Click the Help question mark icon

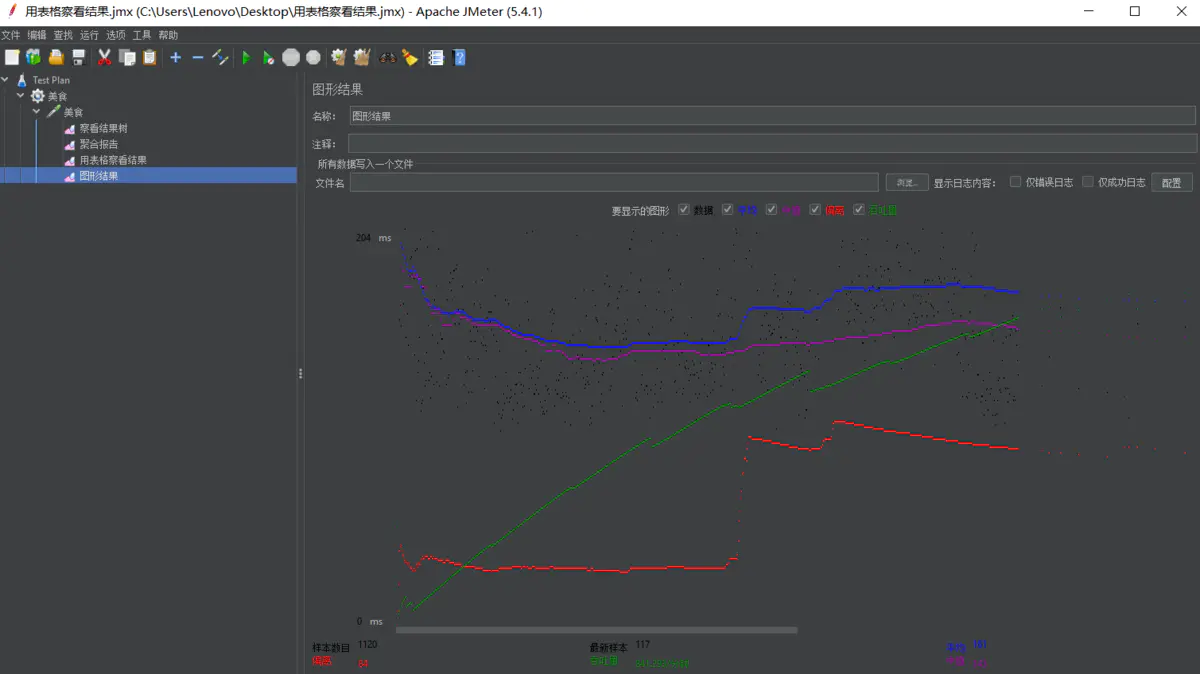click(459, 58)
